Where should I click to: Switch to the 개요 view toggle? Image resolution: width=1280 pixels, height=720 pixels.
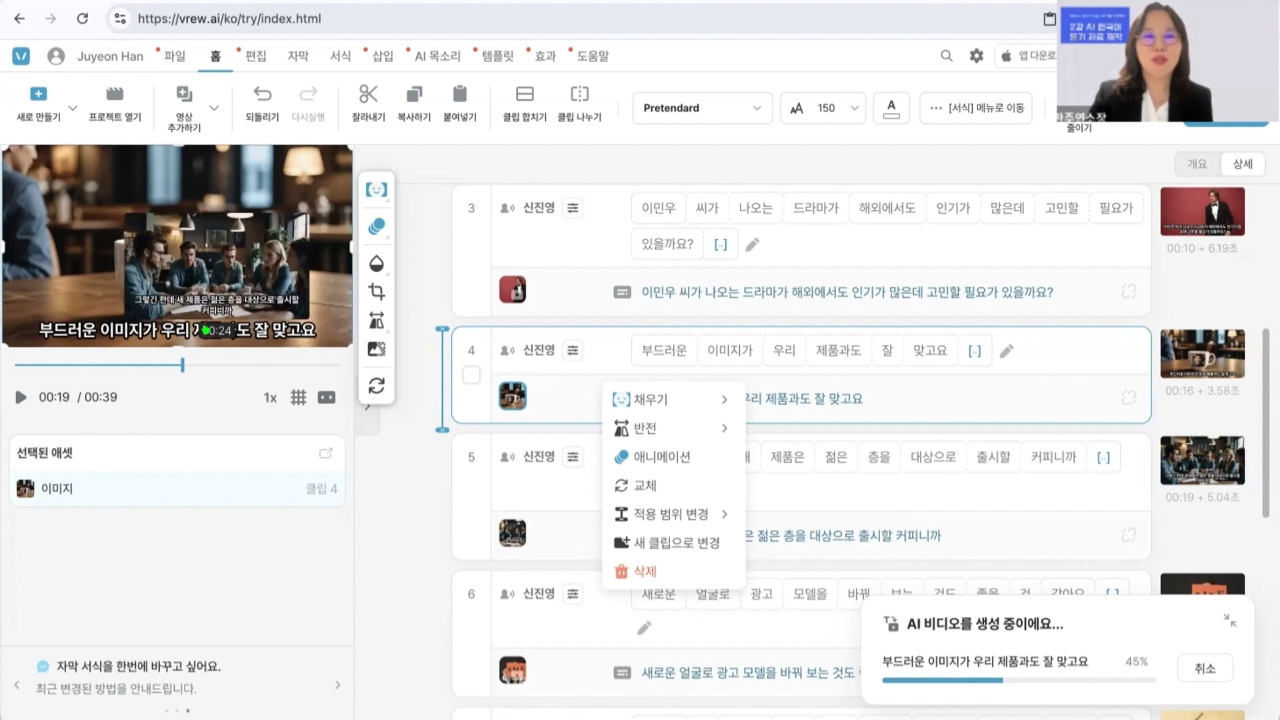click(1197, 164)
